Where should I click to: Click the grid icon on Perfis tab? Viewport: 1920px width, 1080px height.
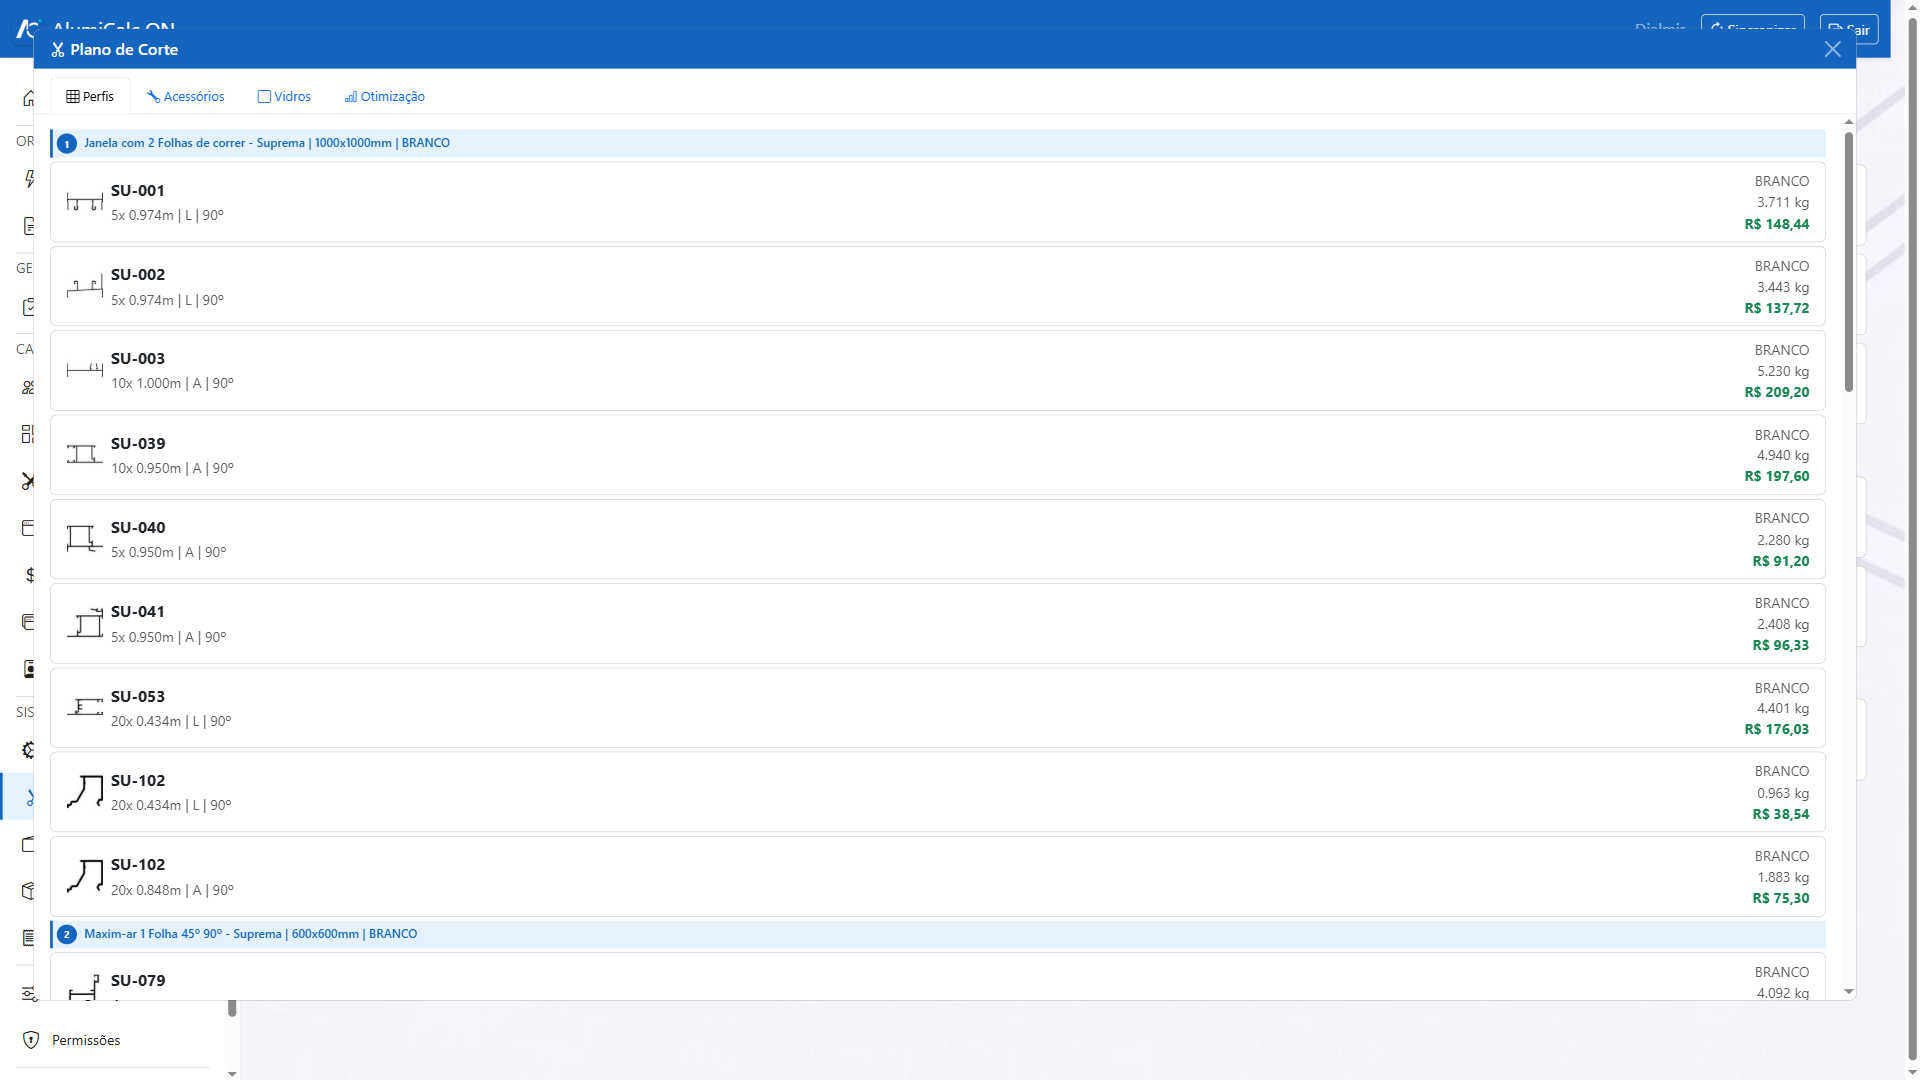coord(73,97)
